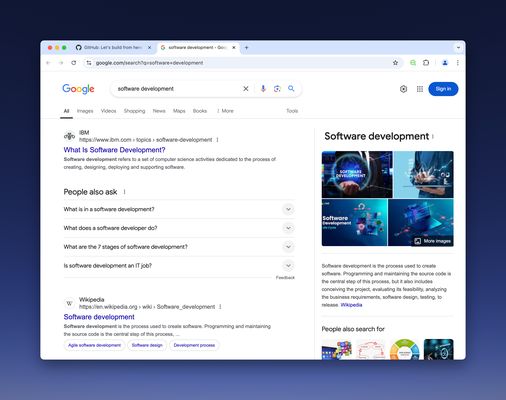Open the More search filters dropdown
This screenshot has width=506, height=400.
click(x=225, y=111)
